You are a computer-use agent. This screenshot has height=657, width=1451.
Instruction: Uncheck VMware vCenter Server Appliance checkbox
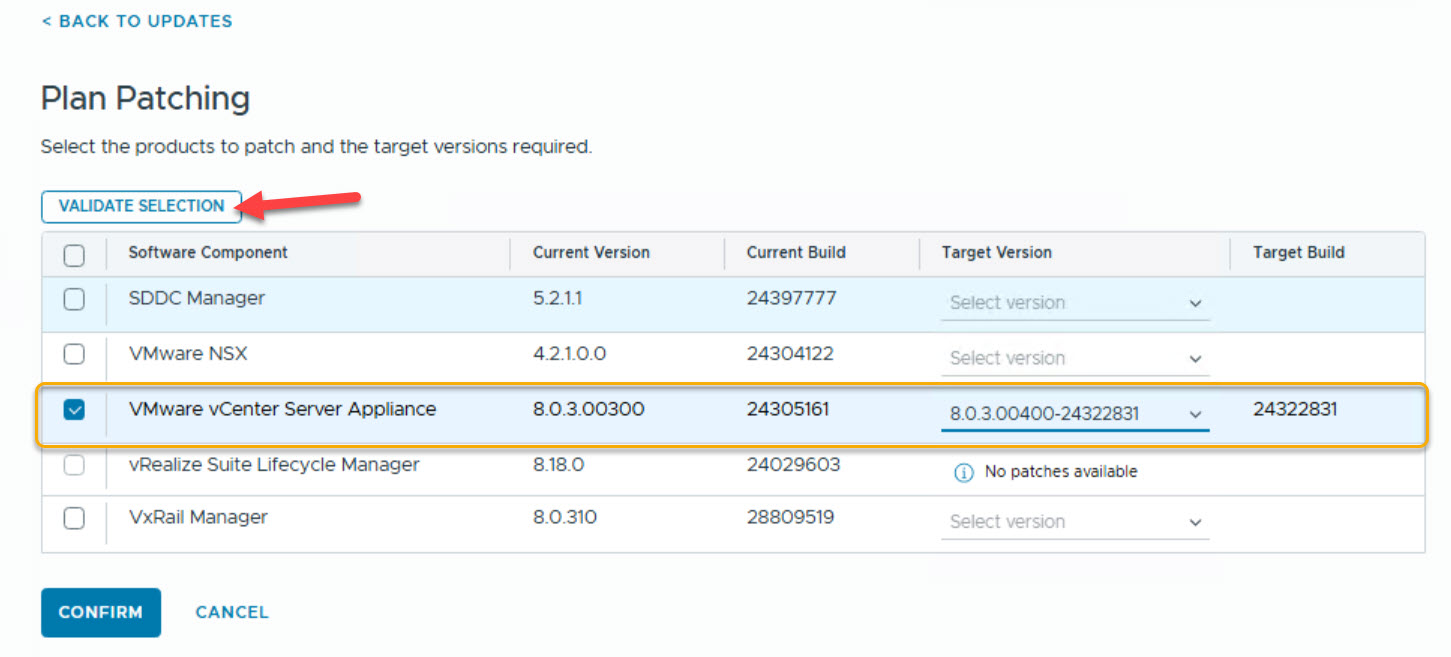pos(74,410)
